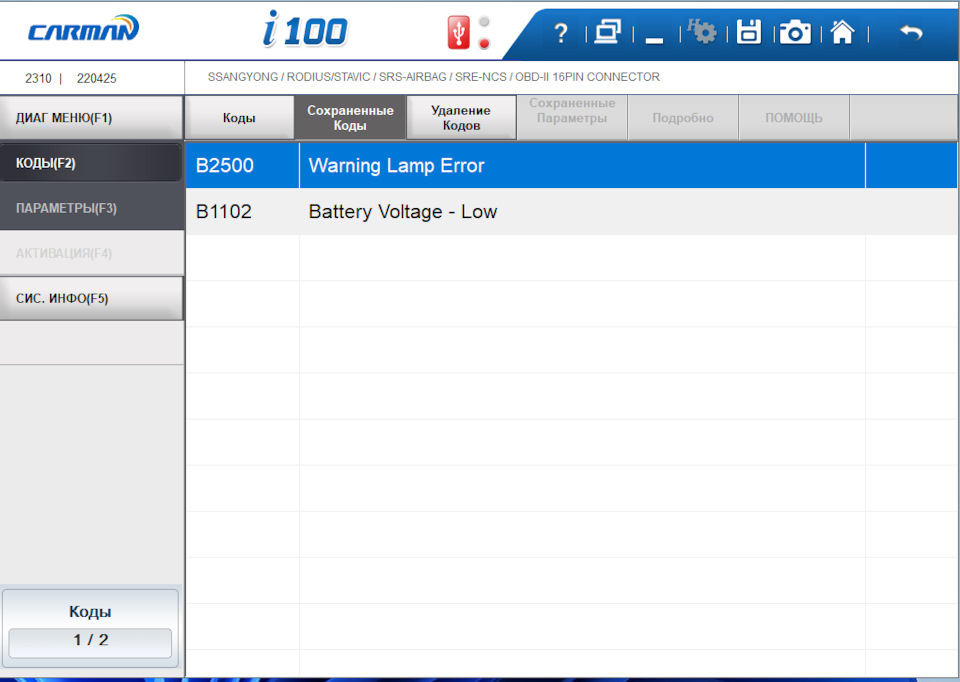Image resolution: width=960 pixels, height=682 pixels.
Task: Go back using the return arrow icon
Action: pyautogui.click(x=911, y=32)
